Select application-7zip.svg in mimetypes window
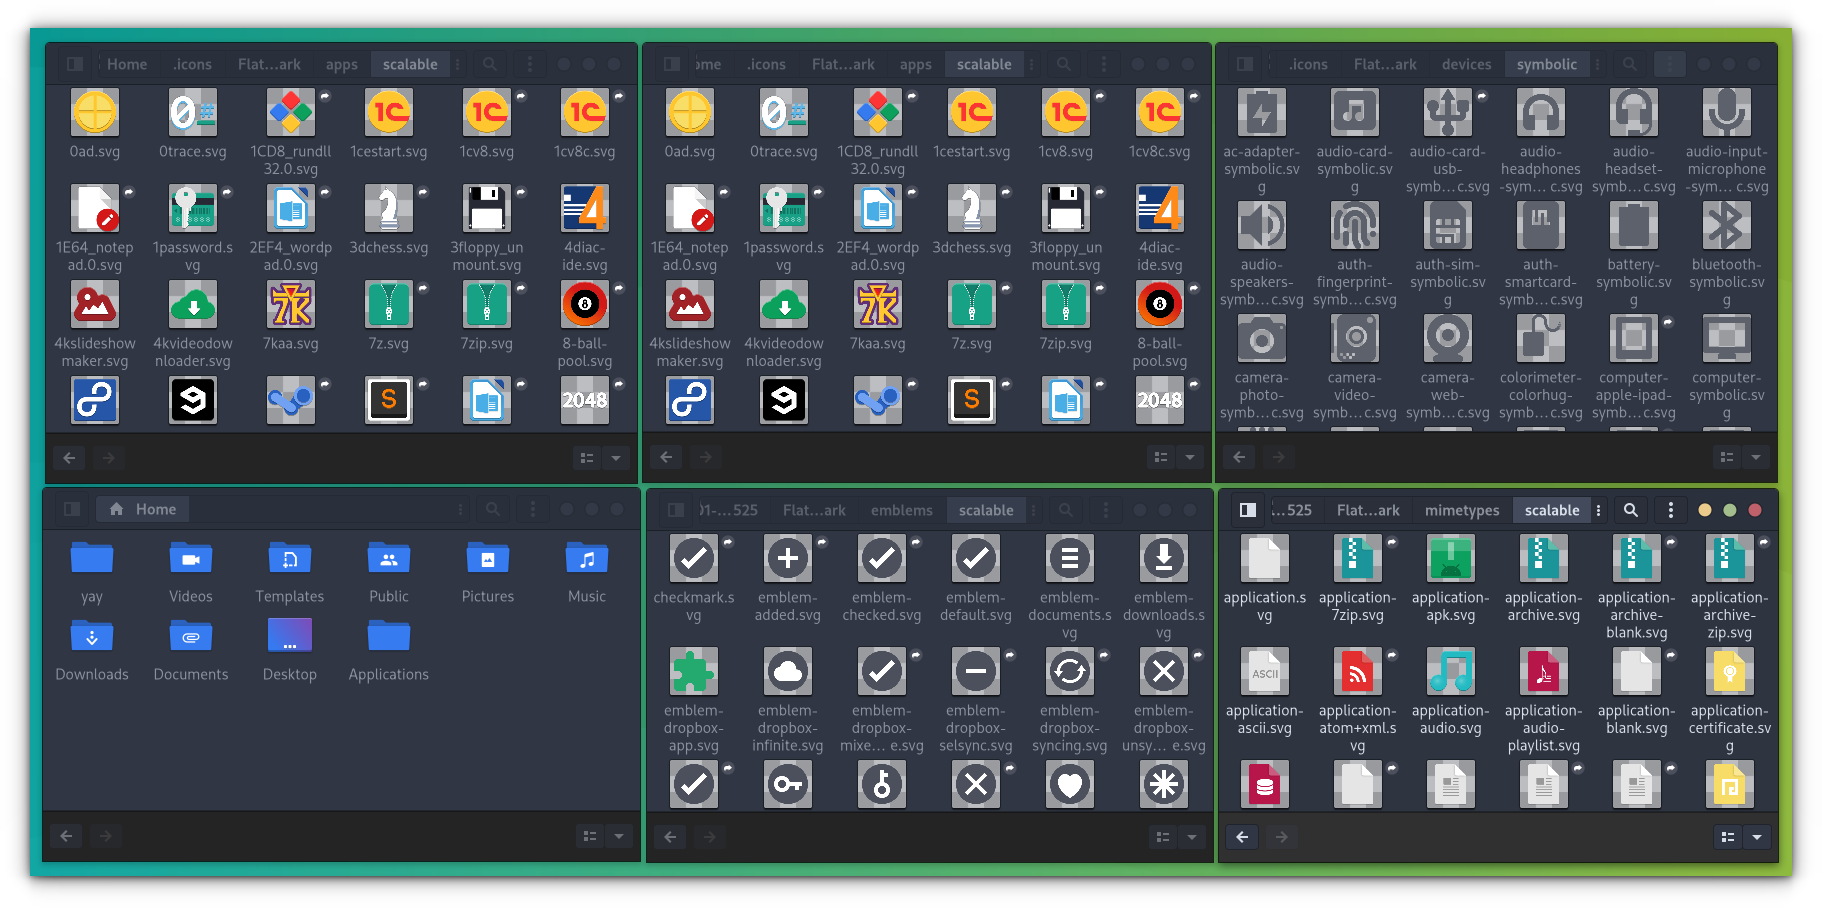The height and width of the screenshot is (908, 1822). click(x=1357, y=559)
